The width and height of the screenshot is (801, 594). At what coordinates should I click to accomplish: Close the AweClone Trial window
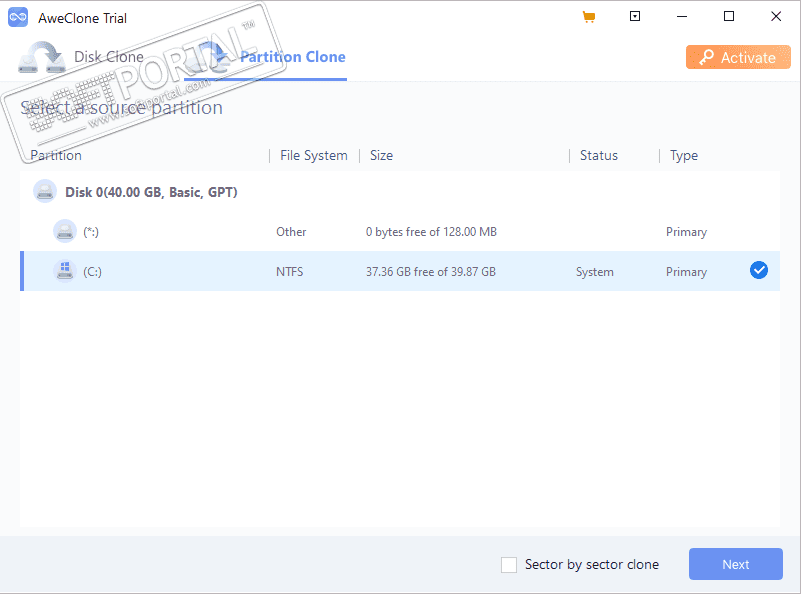(x=775, y=16)
